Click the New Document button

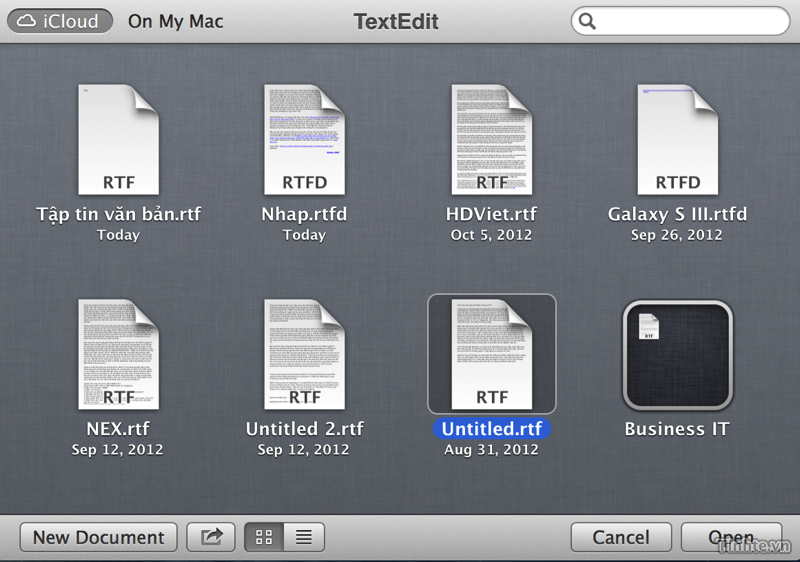coord(98,538)
